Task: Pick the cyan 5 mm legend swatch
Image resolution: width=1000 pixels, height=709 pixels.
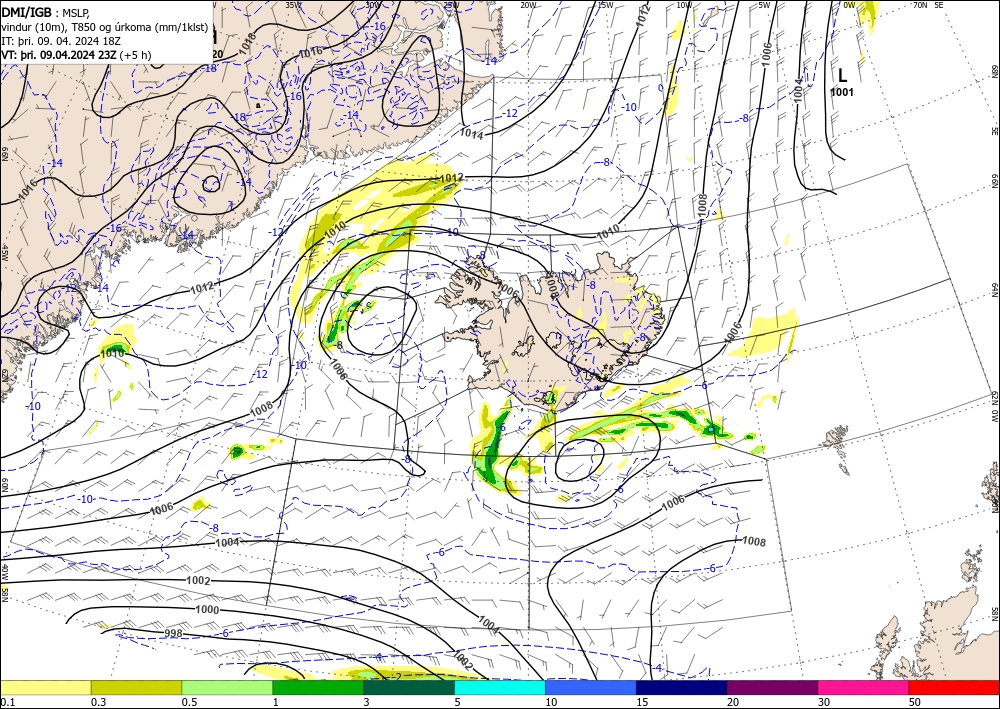Action: [500, 687]
